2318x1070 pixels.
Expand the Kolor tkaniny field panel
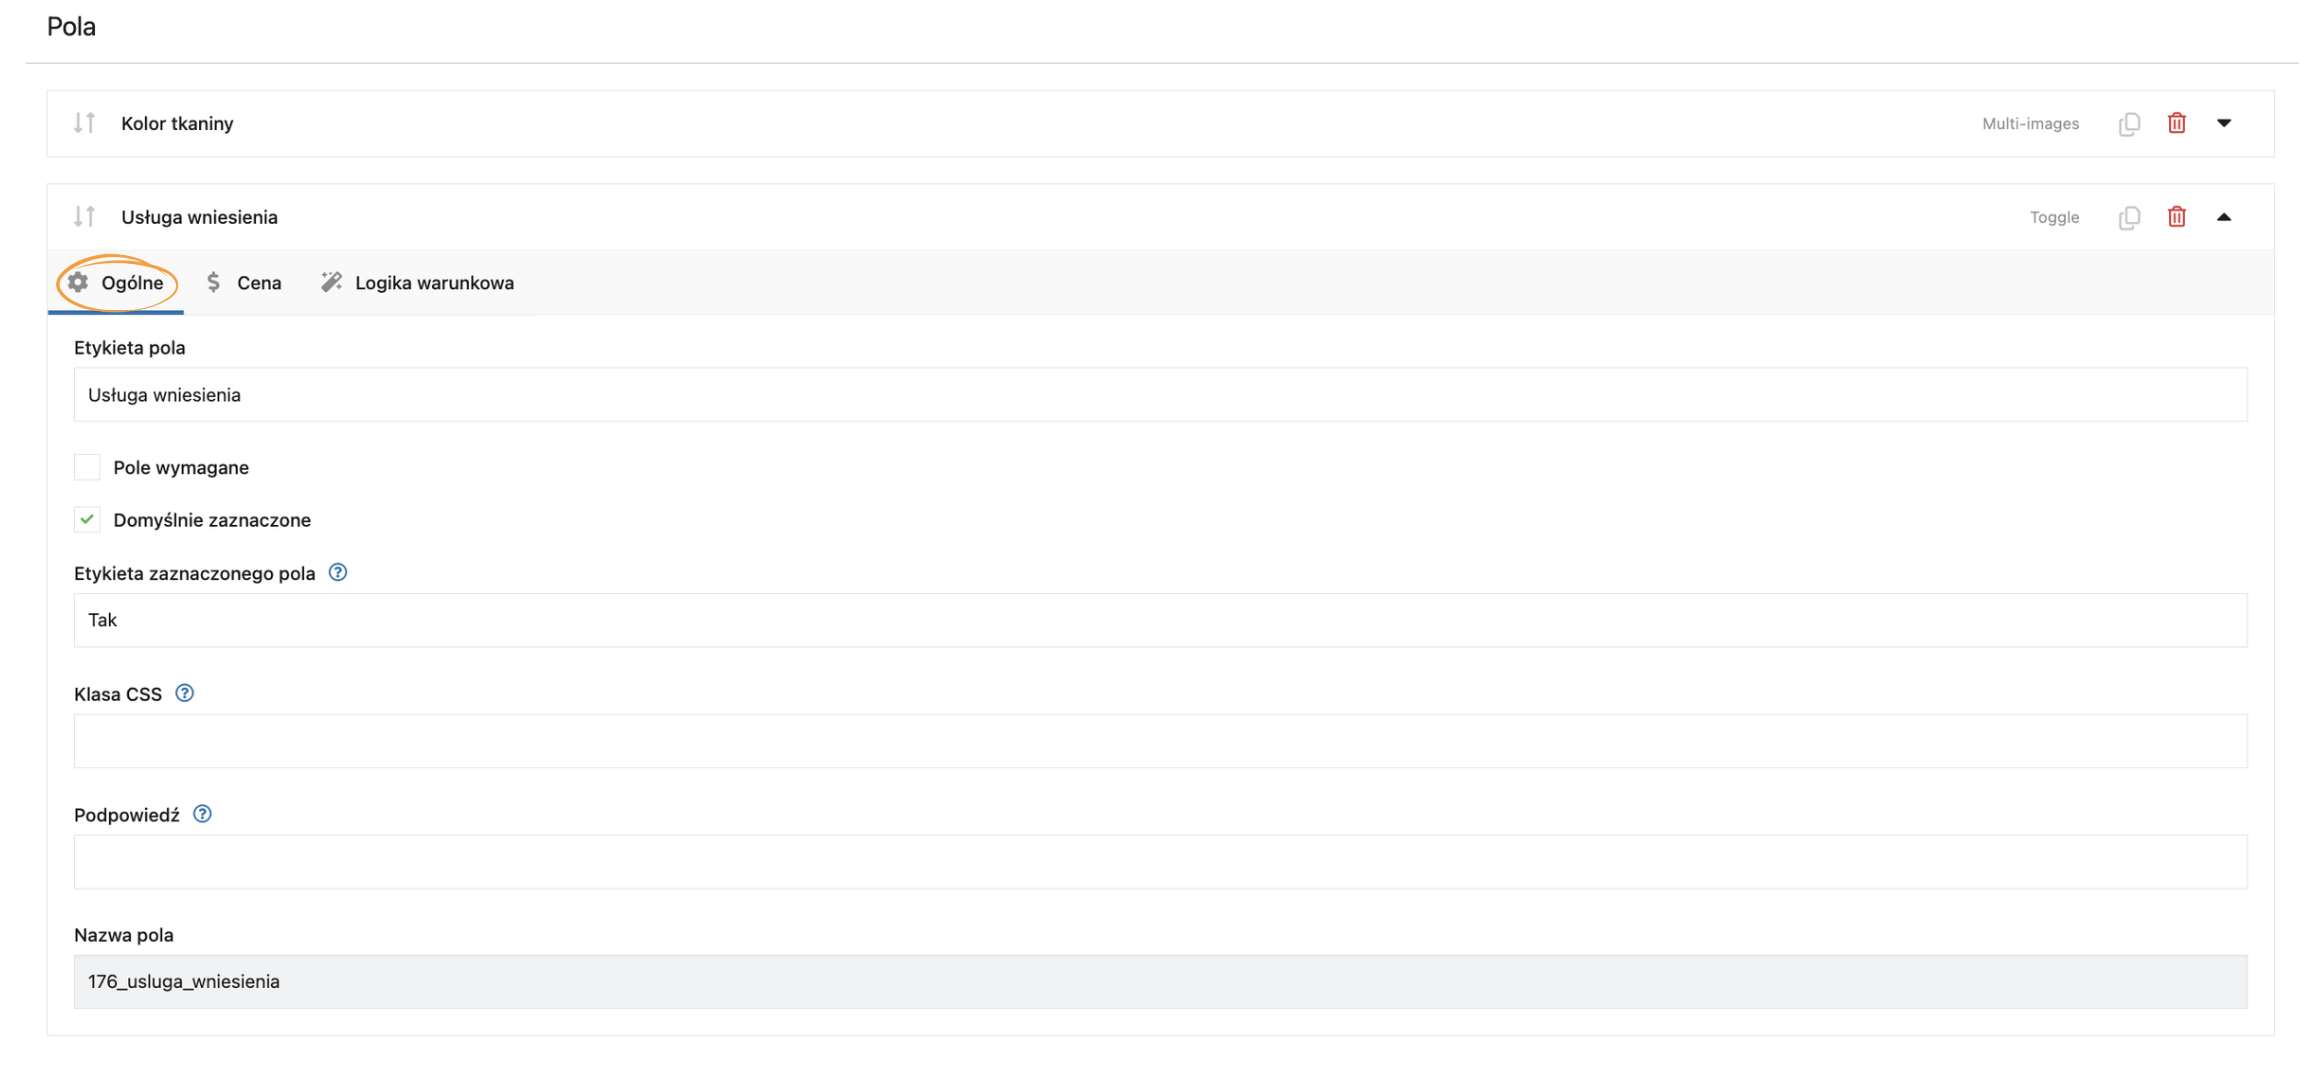coord(2224,123)
